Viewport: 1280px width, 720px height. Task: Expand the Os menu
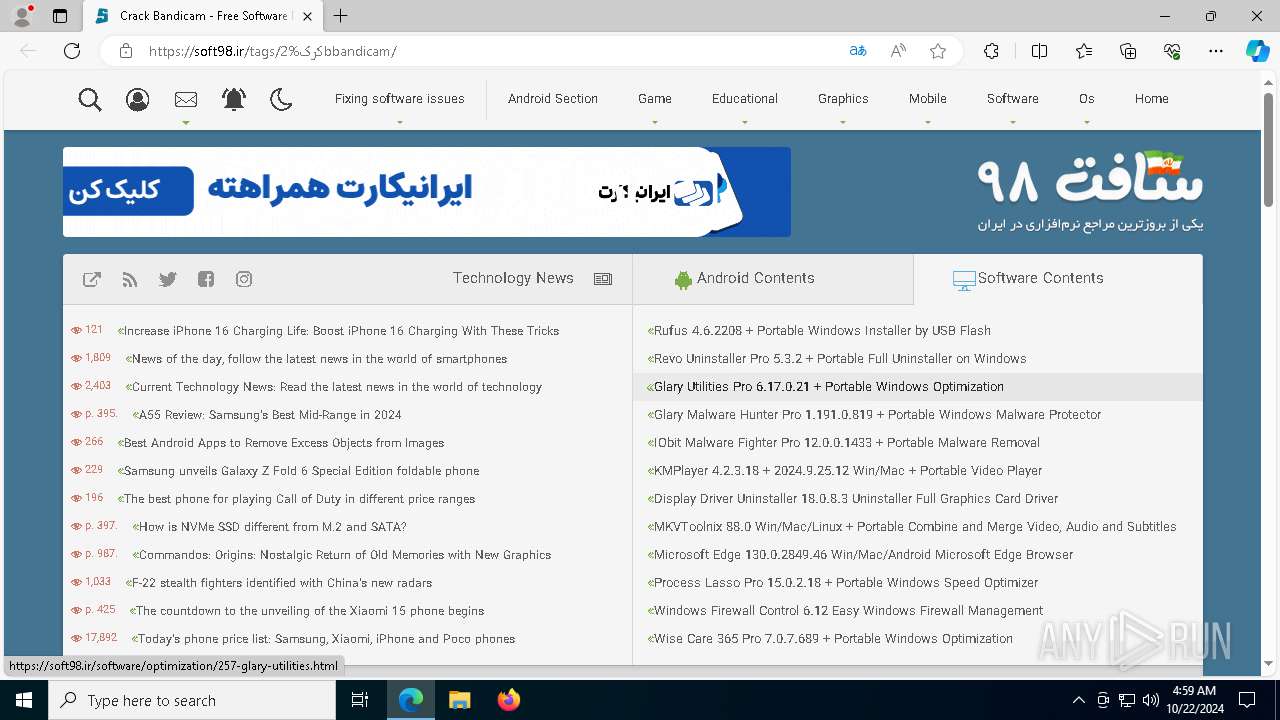click(1087, 99)
